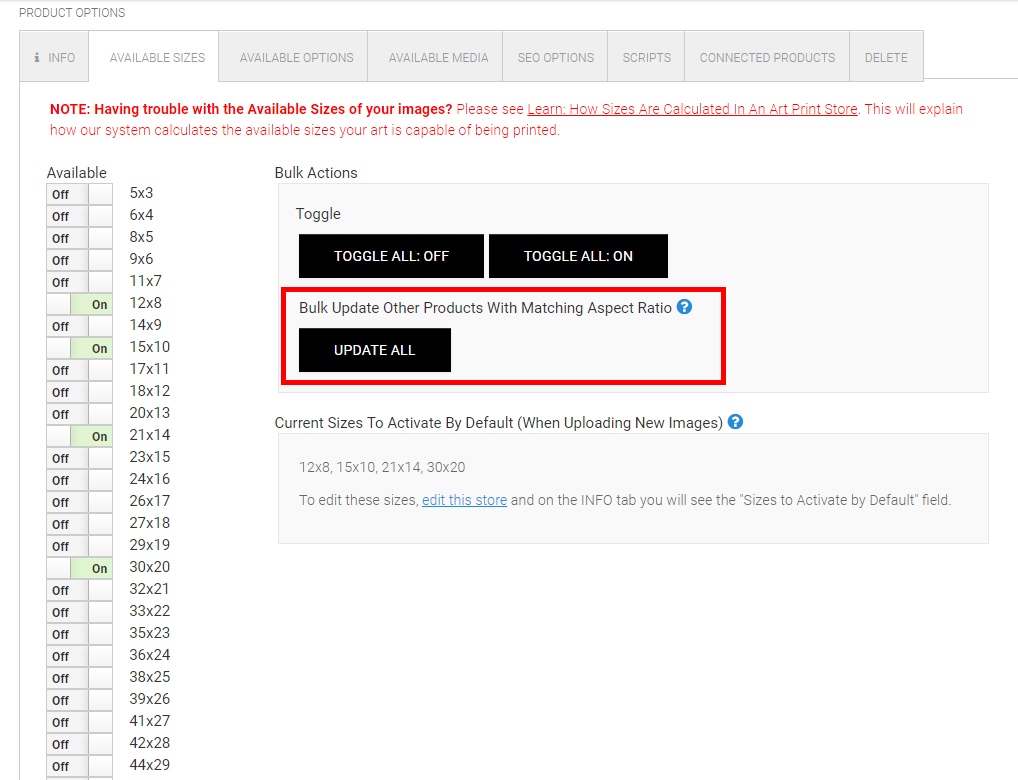Disable the 30x20 size toggle
Image resolution: width=1018 pixels, height=780 pixels.
[x=80, y=568]
